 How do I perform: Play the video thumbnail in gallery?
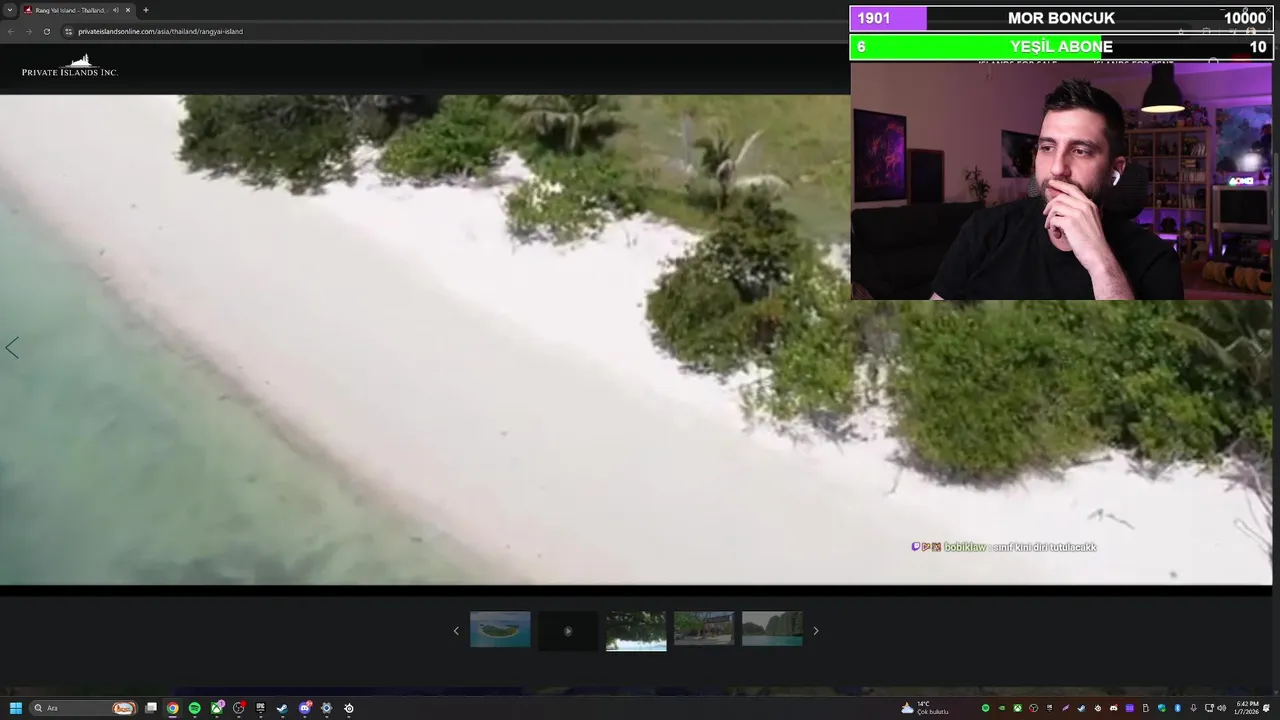(568, 630)
